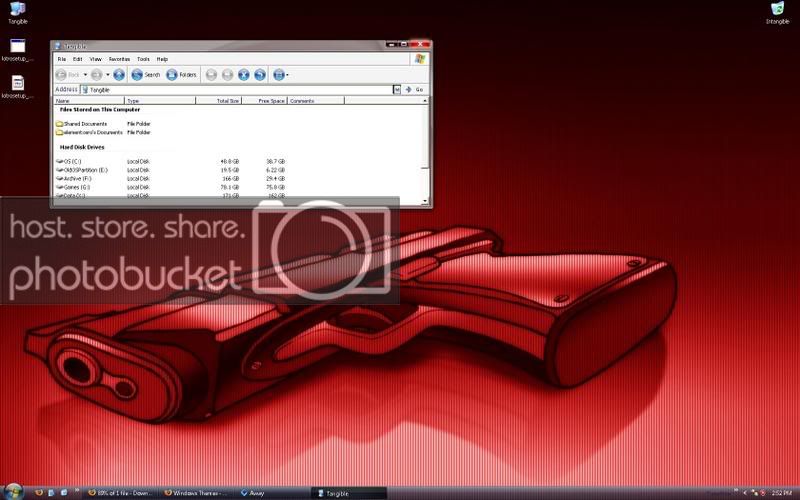Expand the Address bar dropdown
This screenshot has width=800, height=500.
click(x=396, y=90)
